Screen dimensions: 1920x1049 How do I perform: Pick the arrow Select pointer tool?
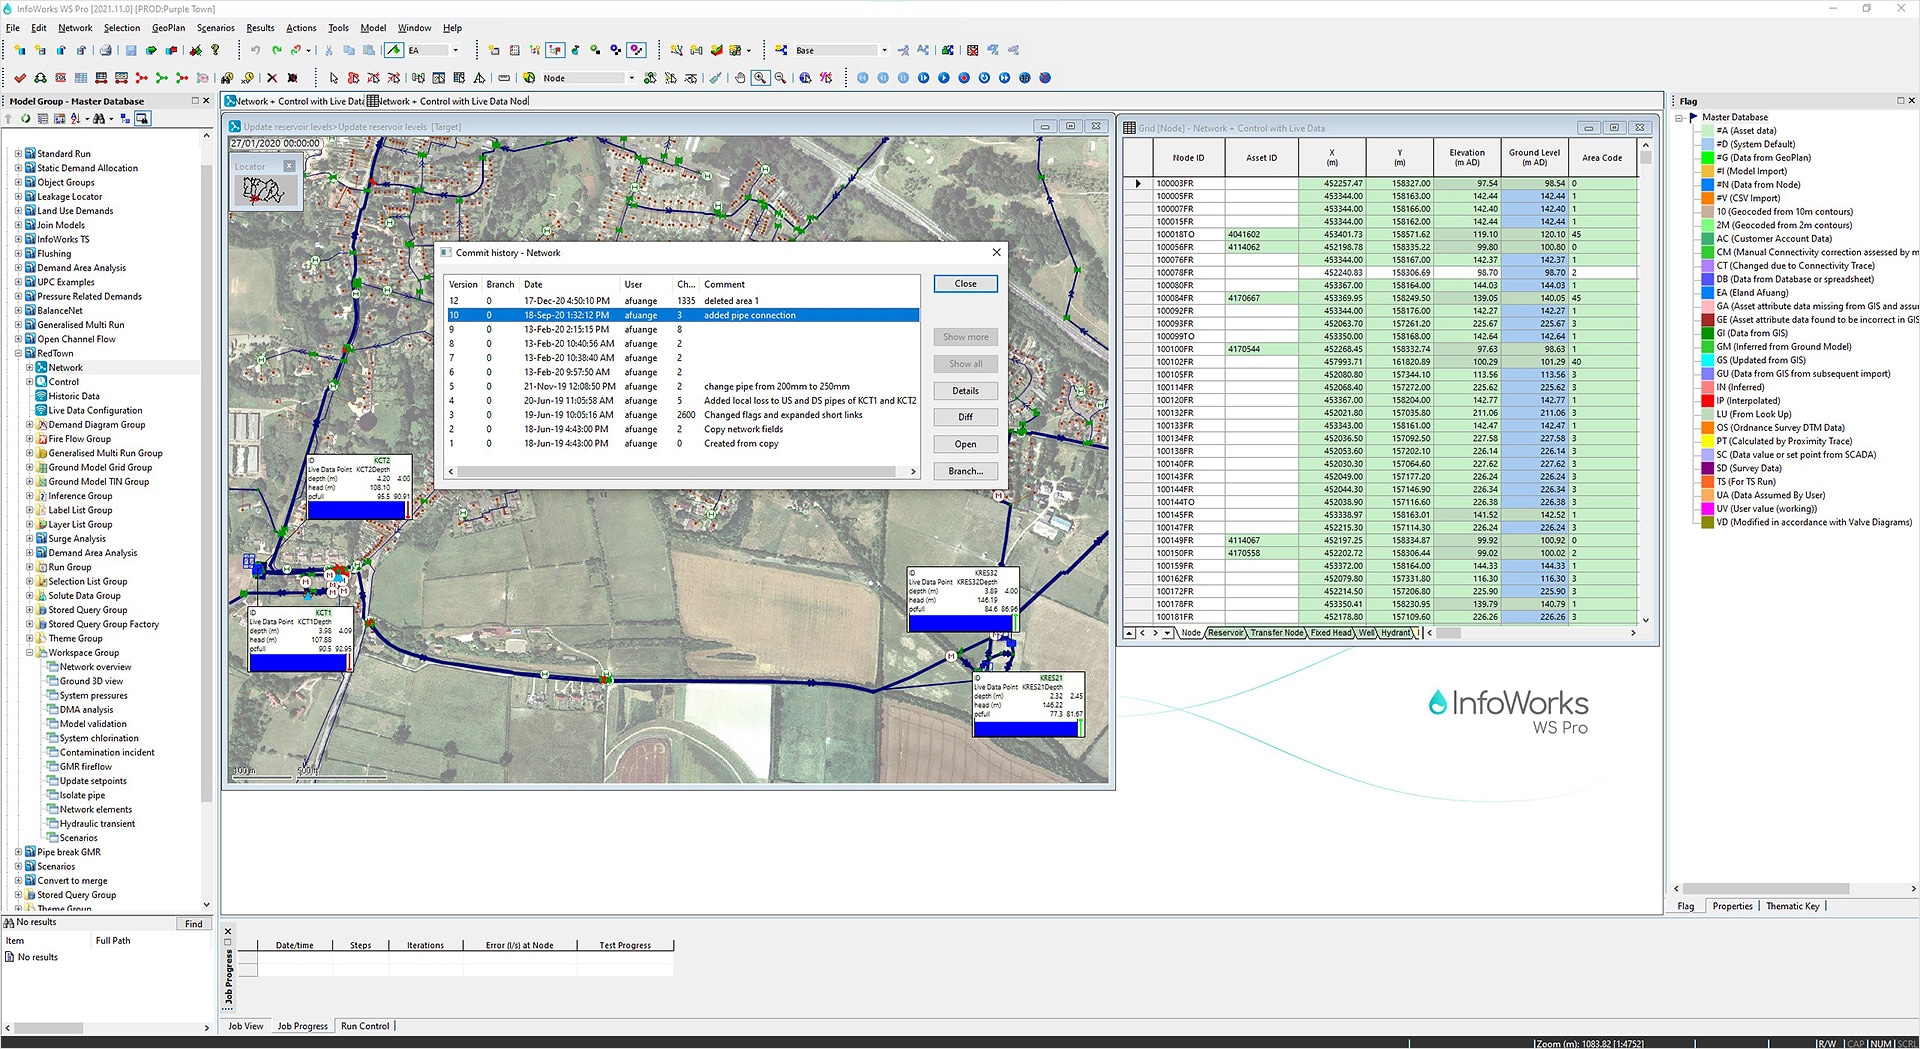point(334,78)
